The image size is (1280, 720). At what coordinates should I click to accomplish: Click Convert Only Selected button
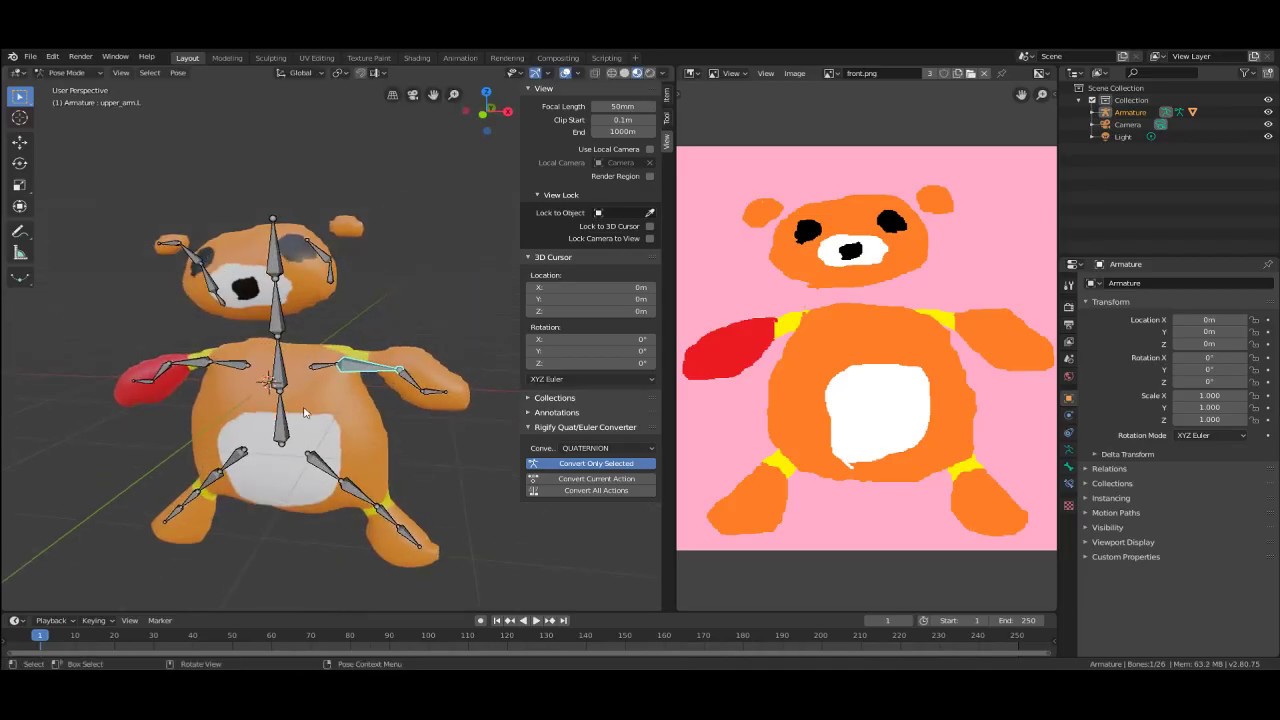click(591, 464)
